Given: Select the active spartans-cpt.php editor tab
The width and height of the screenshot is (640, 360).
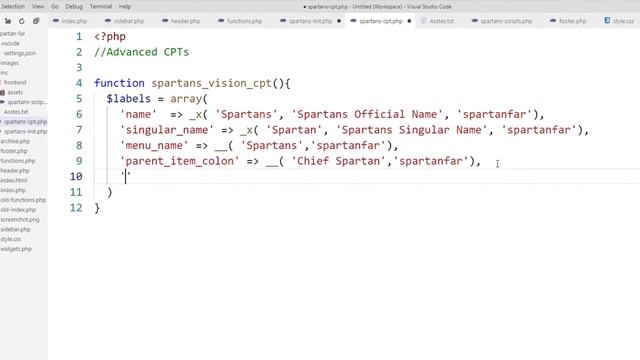Looking at the screenshot, I should tap(380, 21).
